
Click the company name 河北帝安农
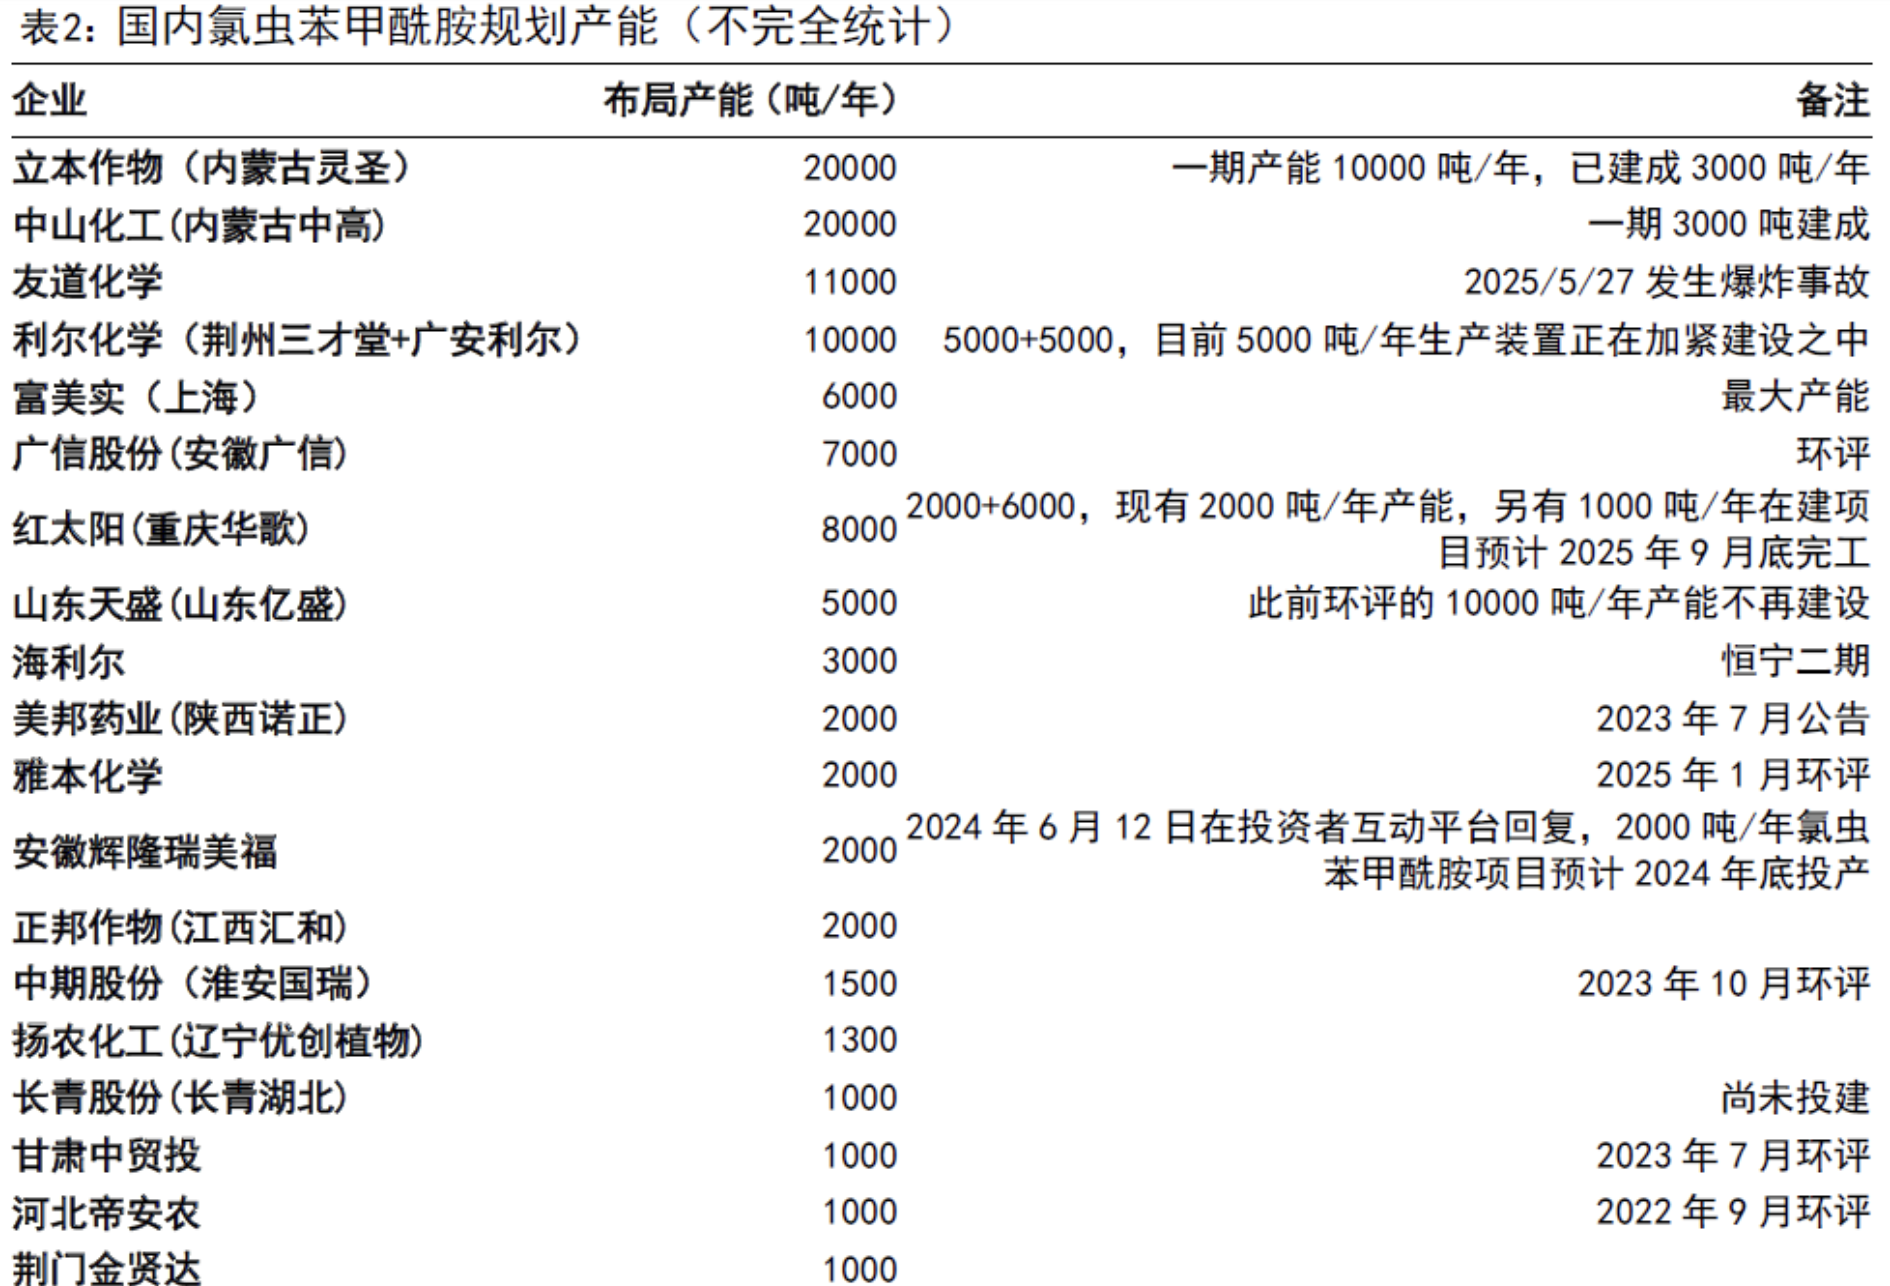point(106,1214)
